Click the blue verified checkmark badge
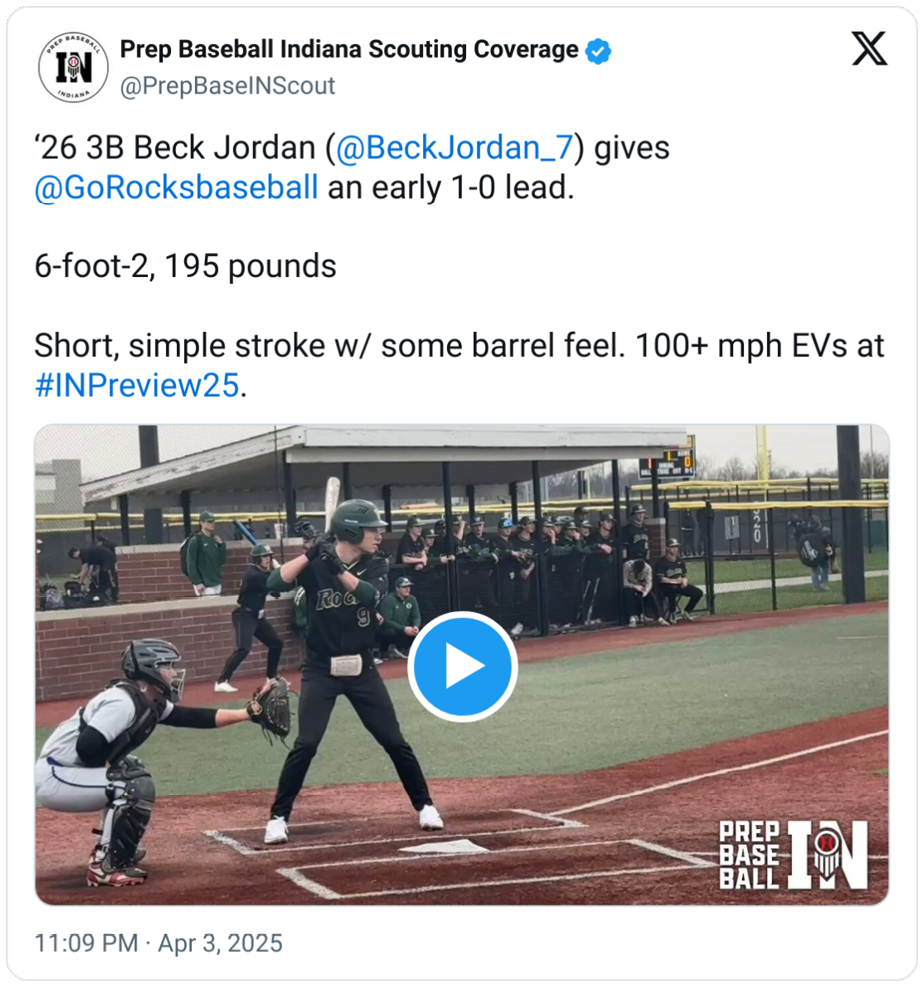 pos(598,51)
